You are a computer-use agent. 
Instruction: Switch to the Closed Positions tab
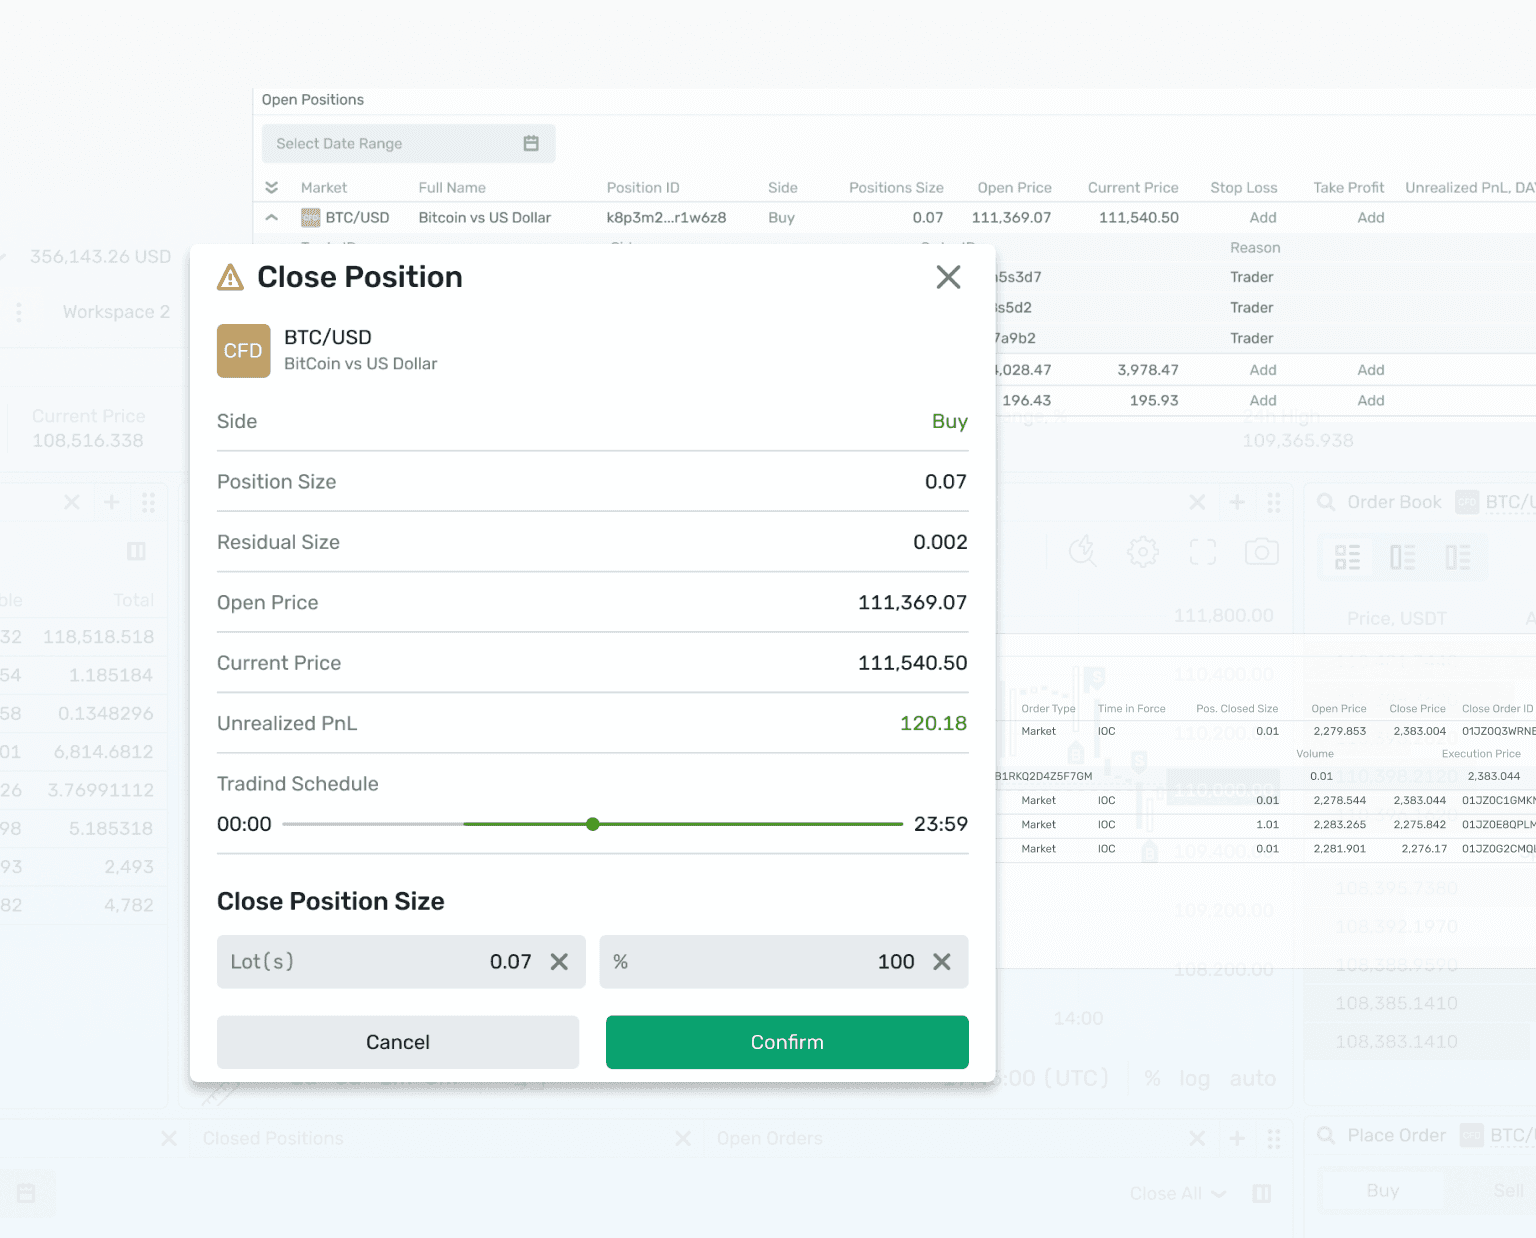(273, 1138)
